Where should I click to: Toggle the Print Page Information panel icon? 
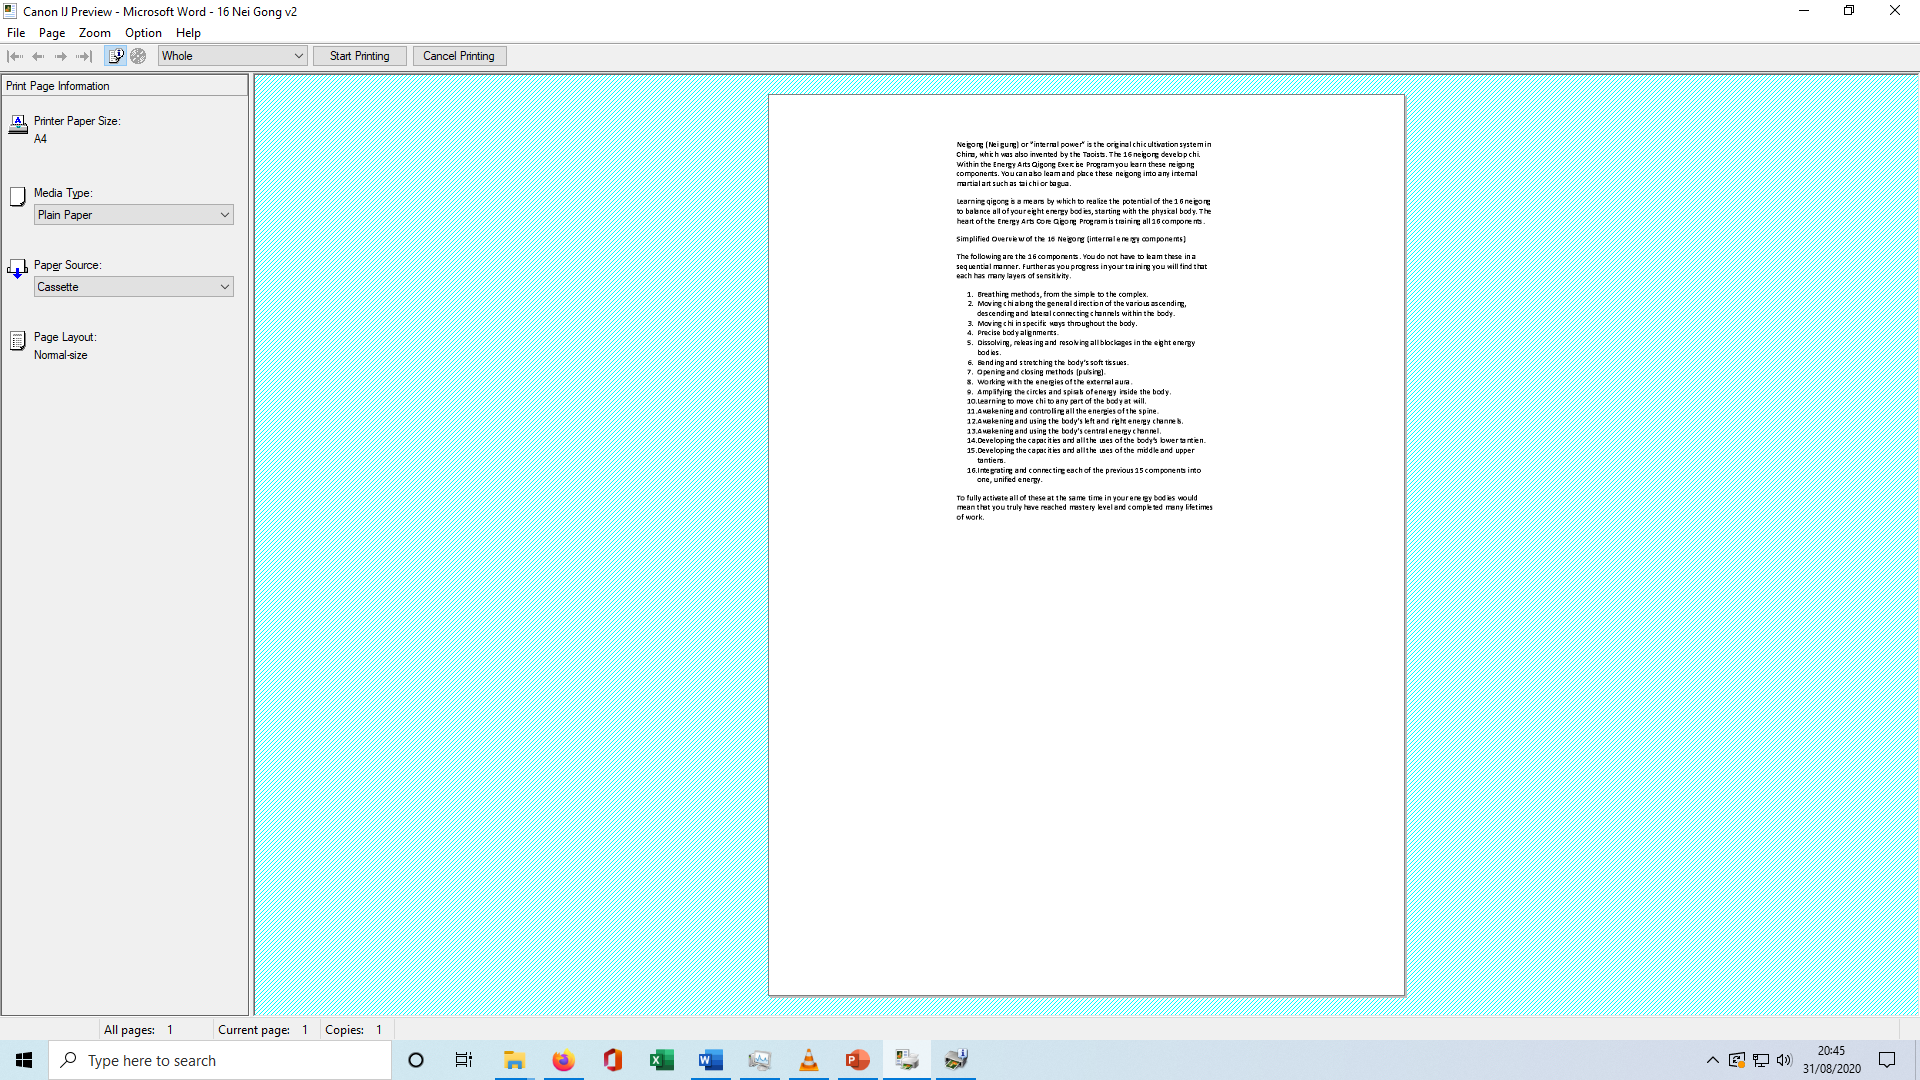[116, 56]
